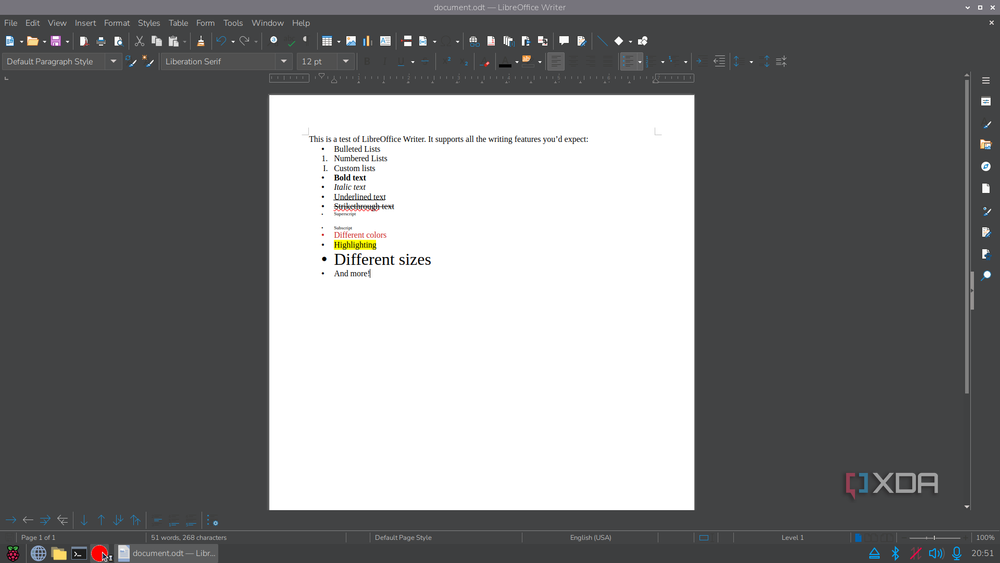The width and height of the screenshot is (1000, 563).
Task: Toggle Underline formatting button
Action: [x=401, y=61]
